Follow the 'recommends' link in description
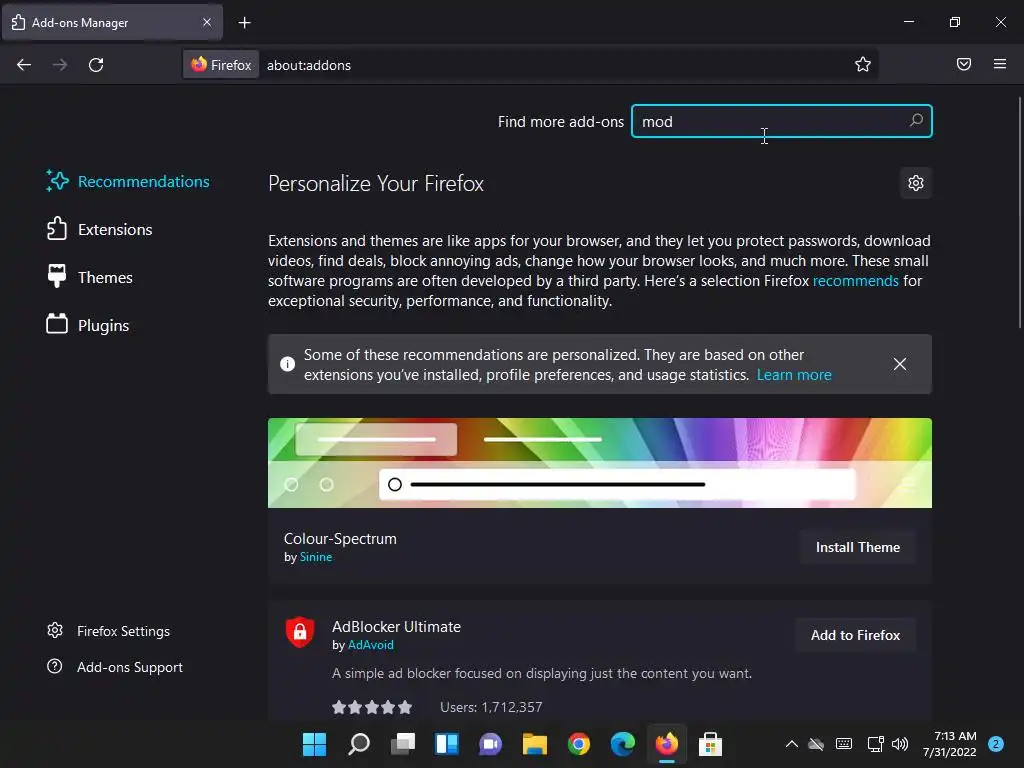The image size is (1024, 768). [x=856, y=281]
